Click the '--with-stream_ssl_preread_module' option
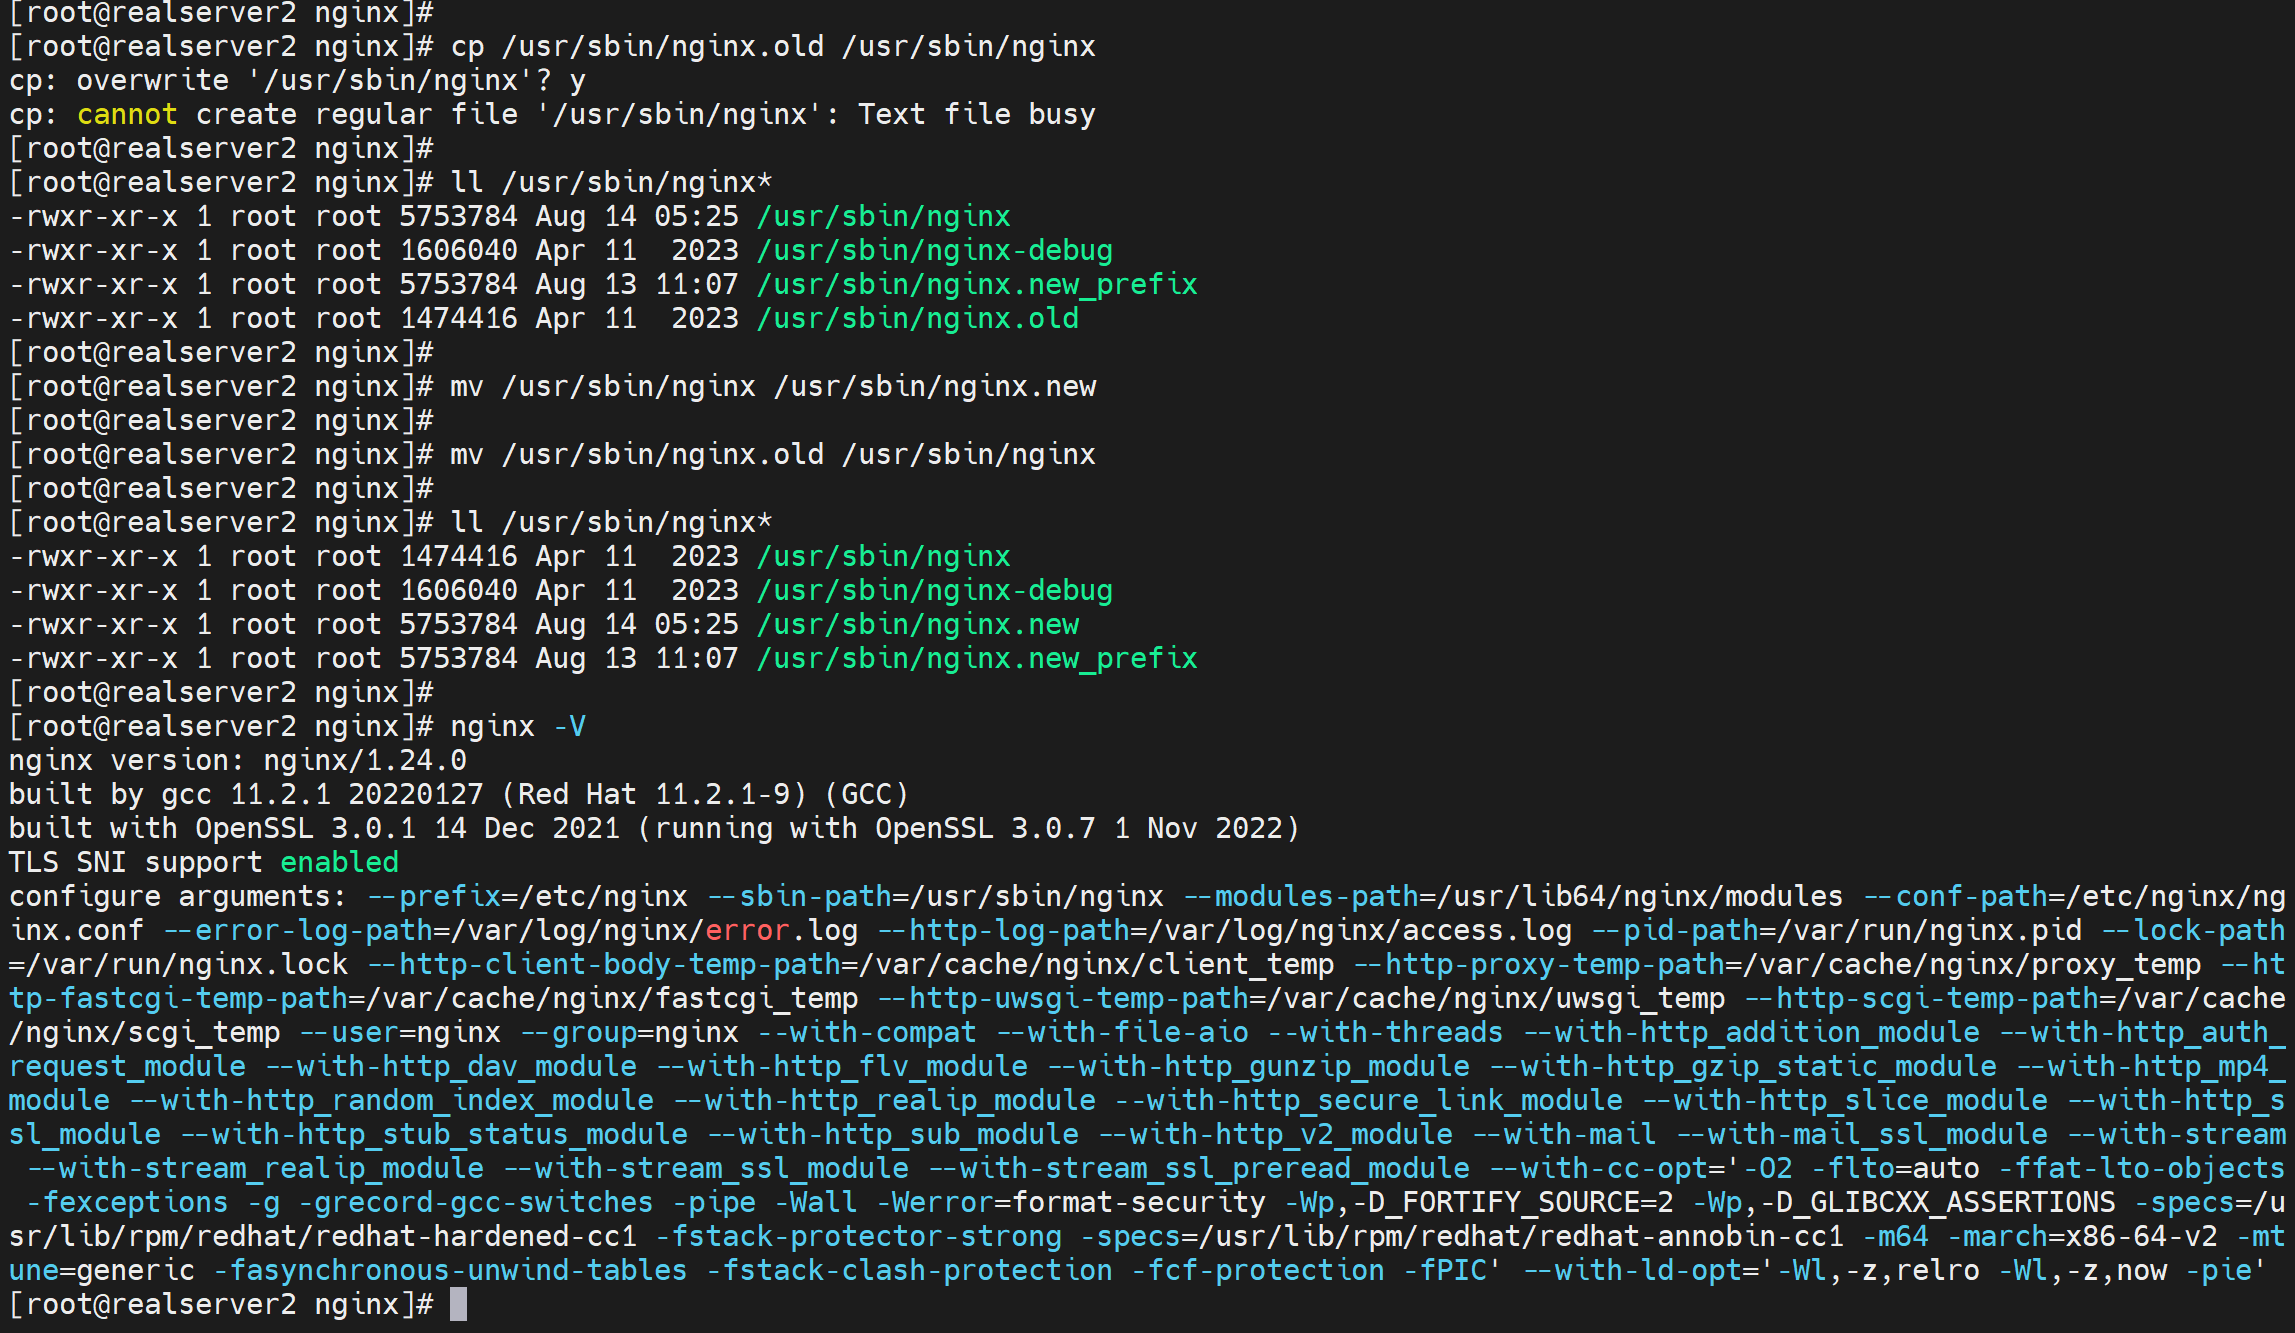Screen dimensions: 2295x1333 point(1199,1168)
